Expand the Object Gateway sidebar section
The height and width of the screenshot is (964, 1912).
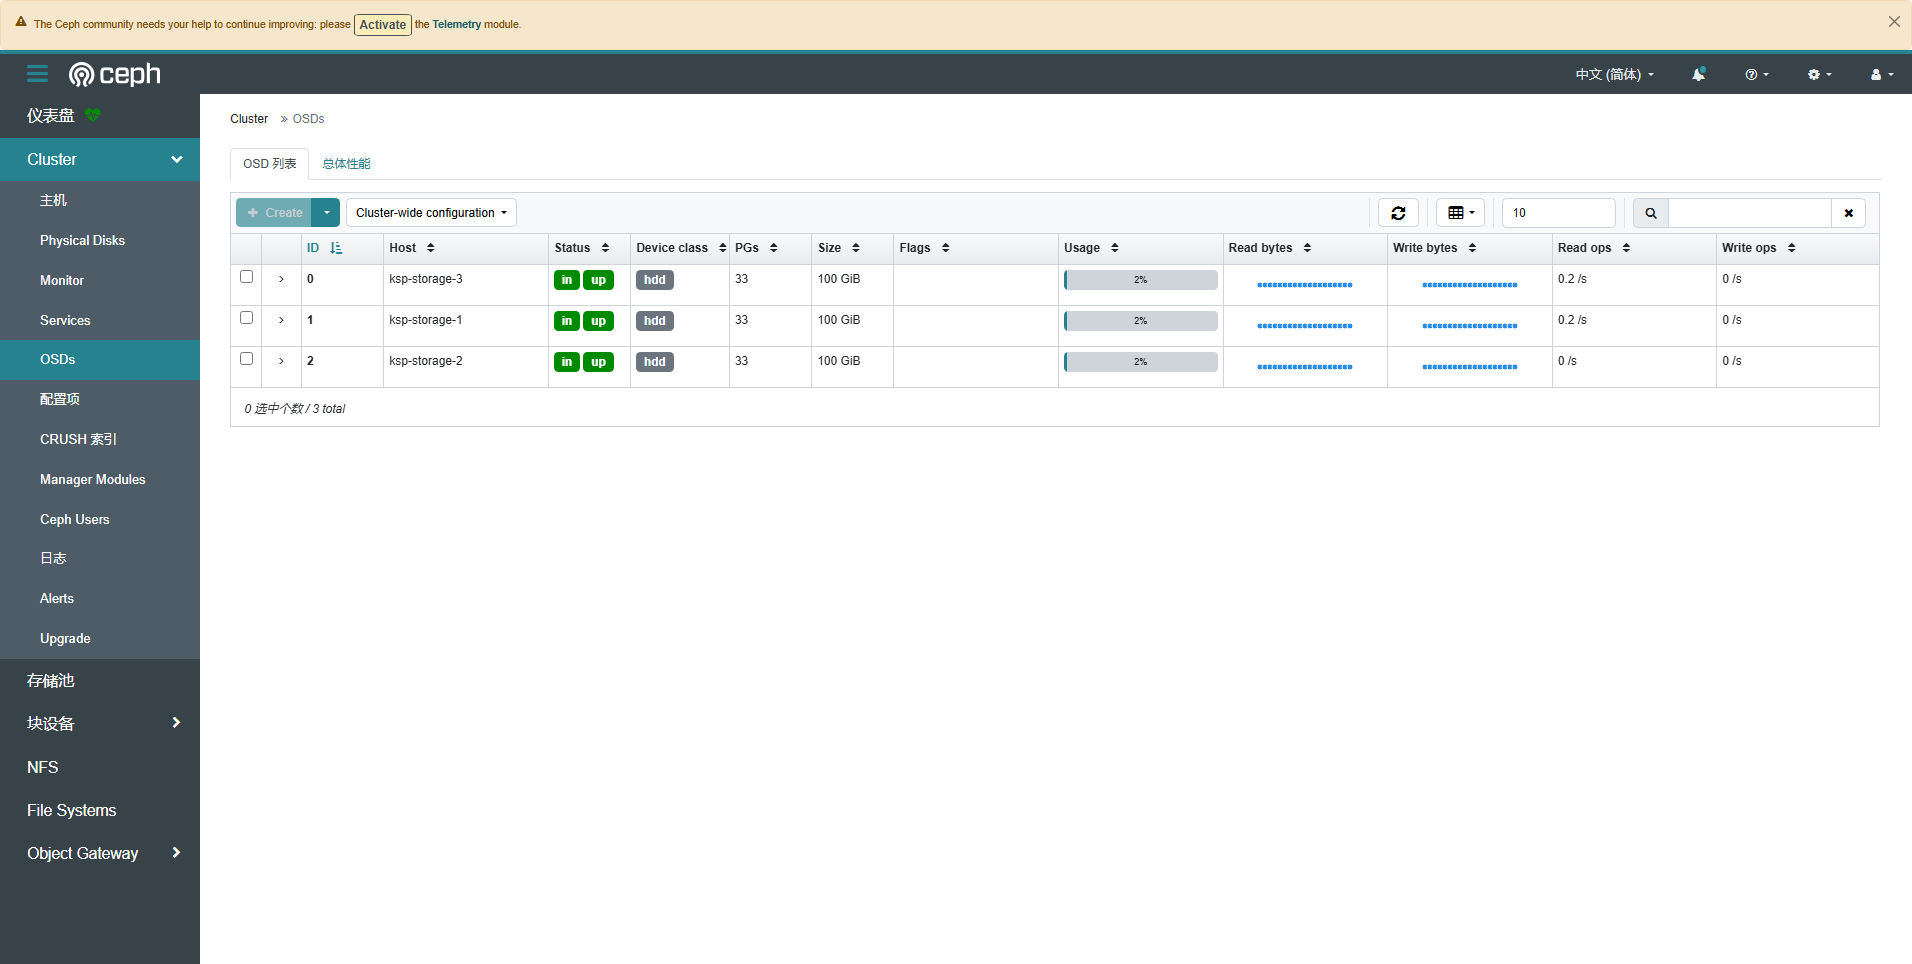(x=100, y=853)
